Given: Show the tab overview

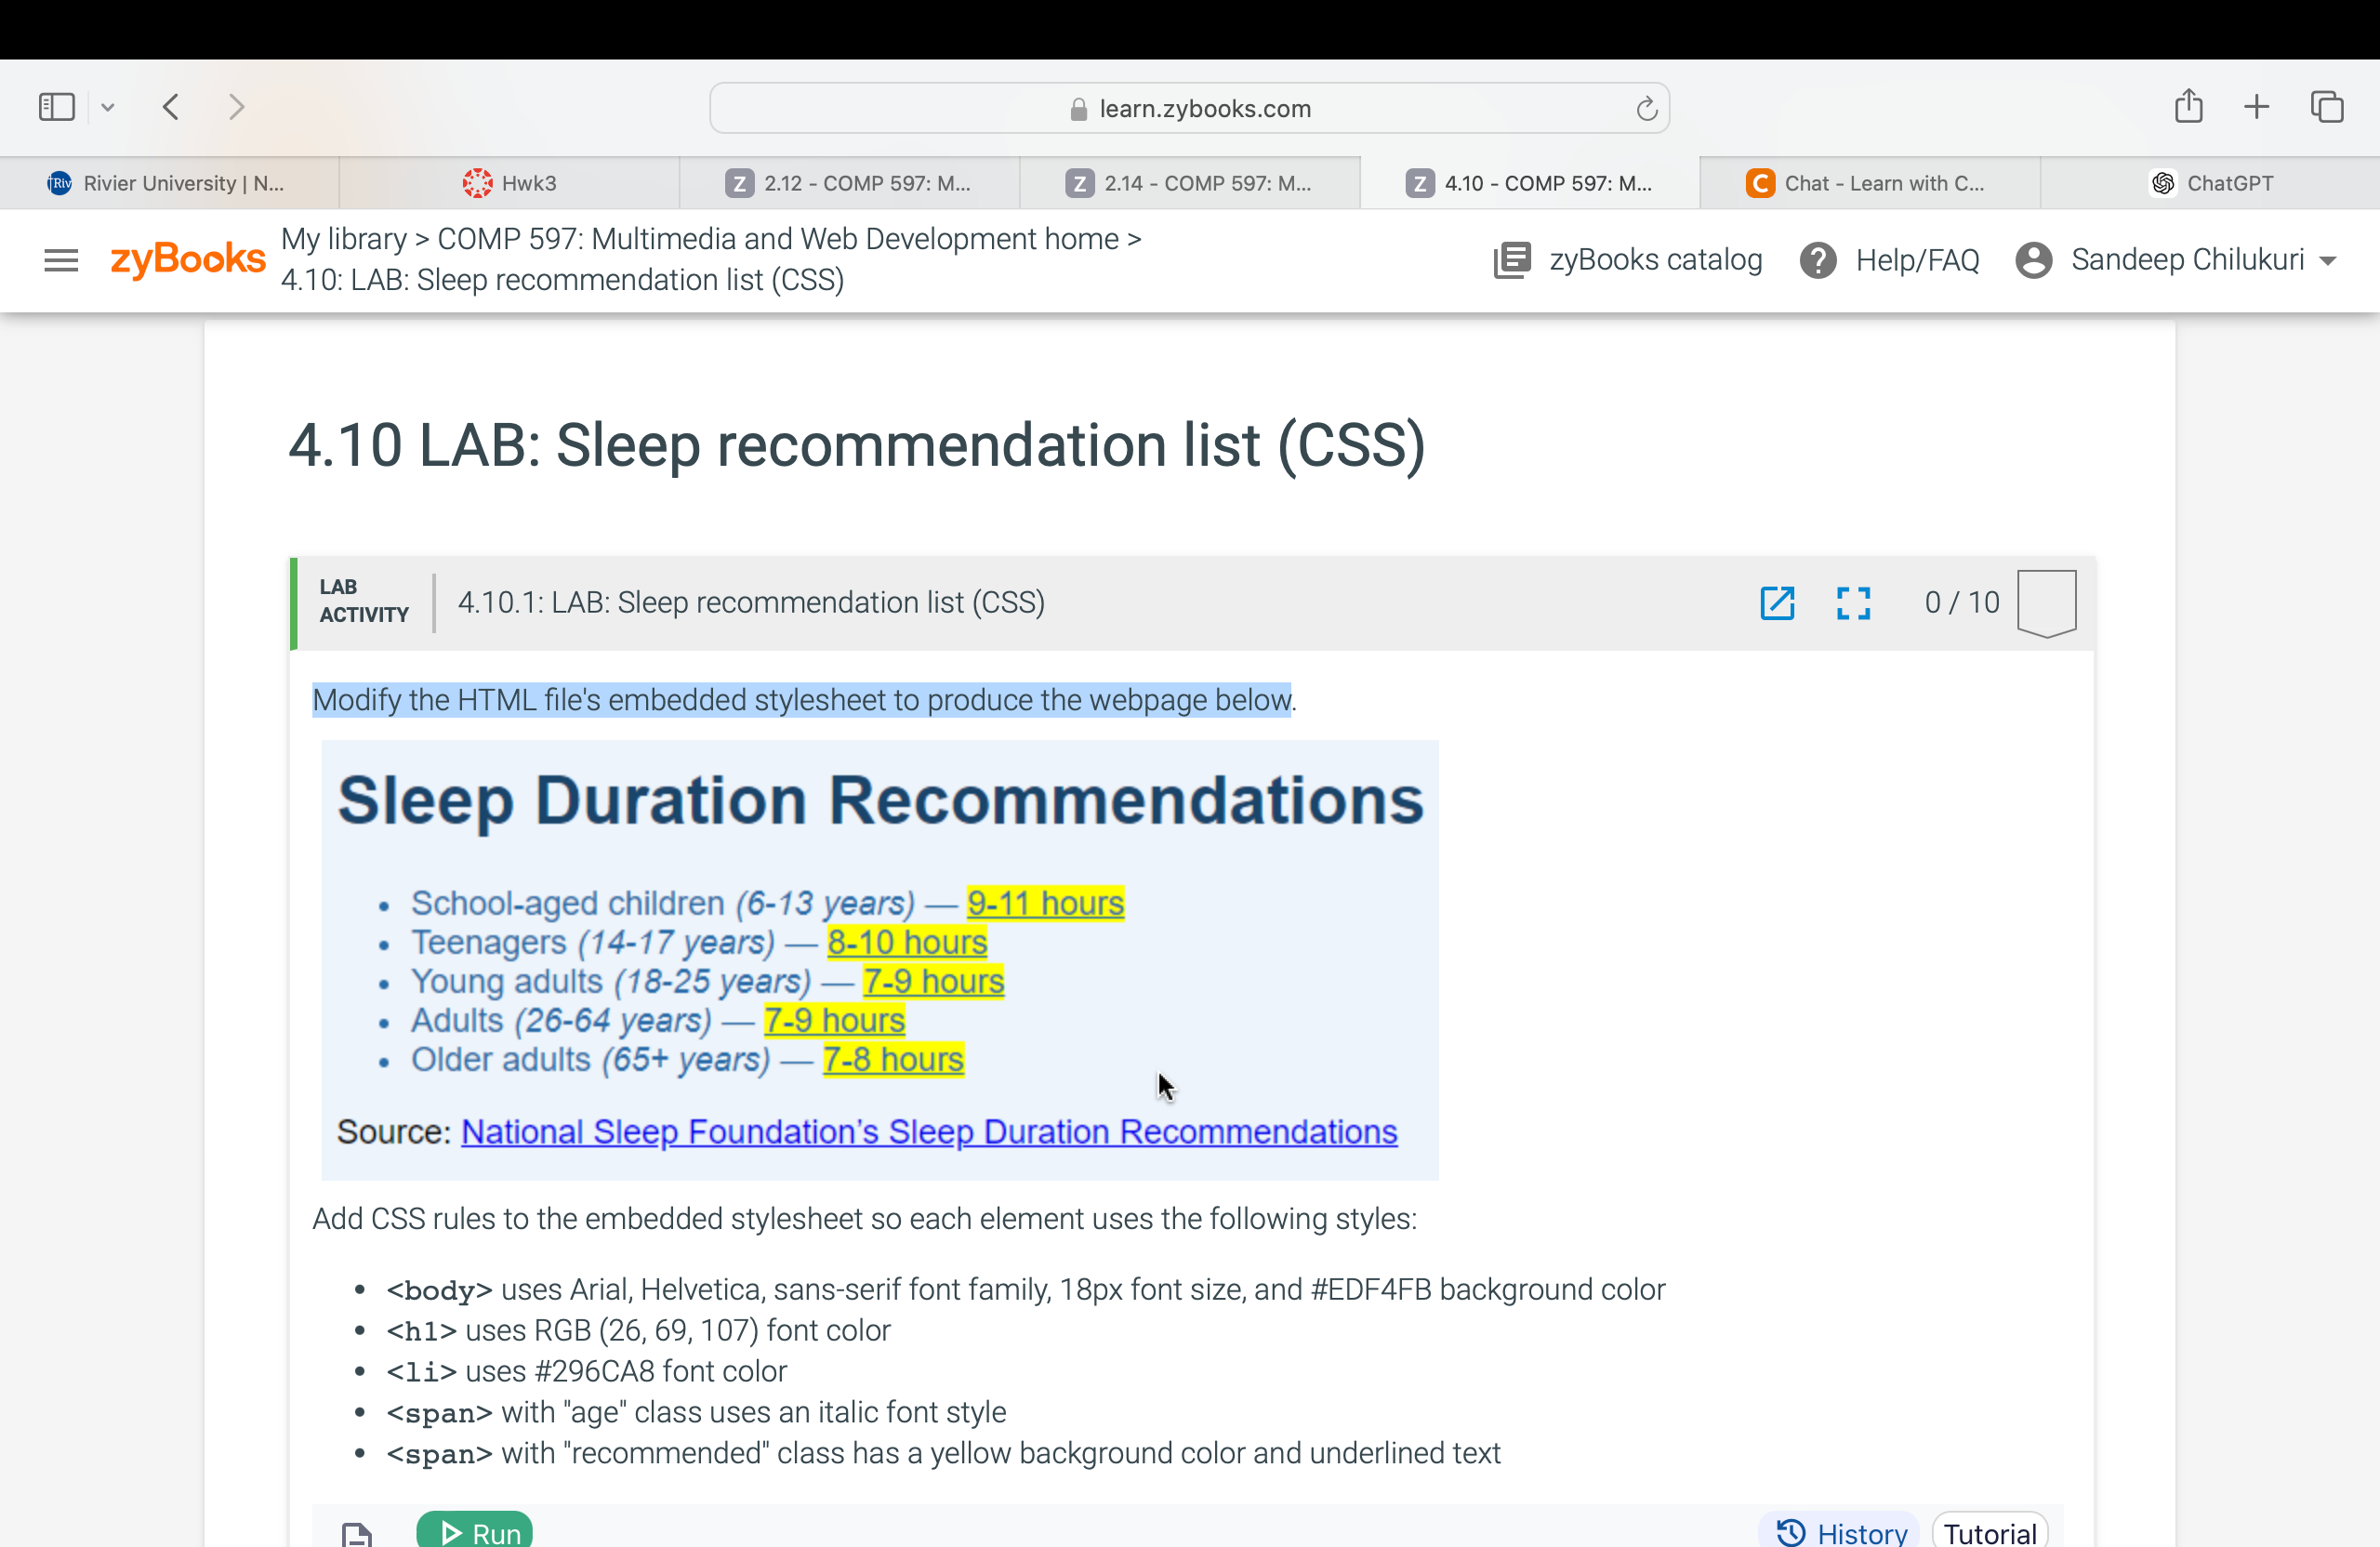Looking at the screenshot, I should (2326, 106).
